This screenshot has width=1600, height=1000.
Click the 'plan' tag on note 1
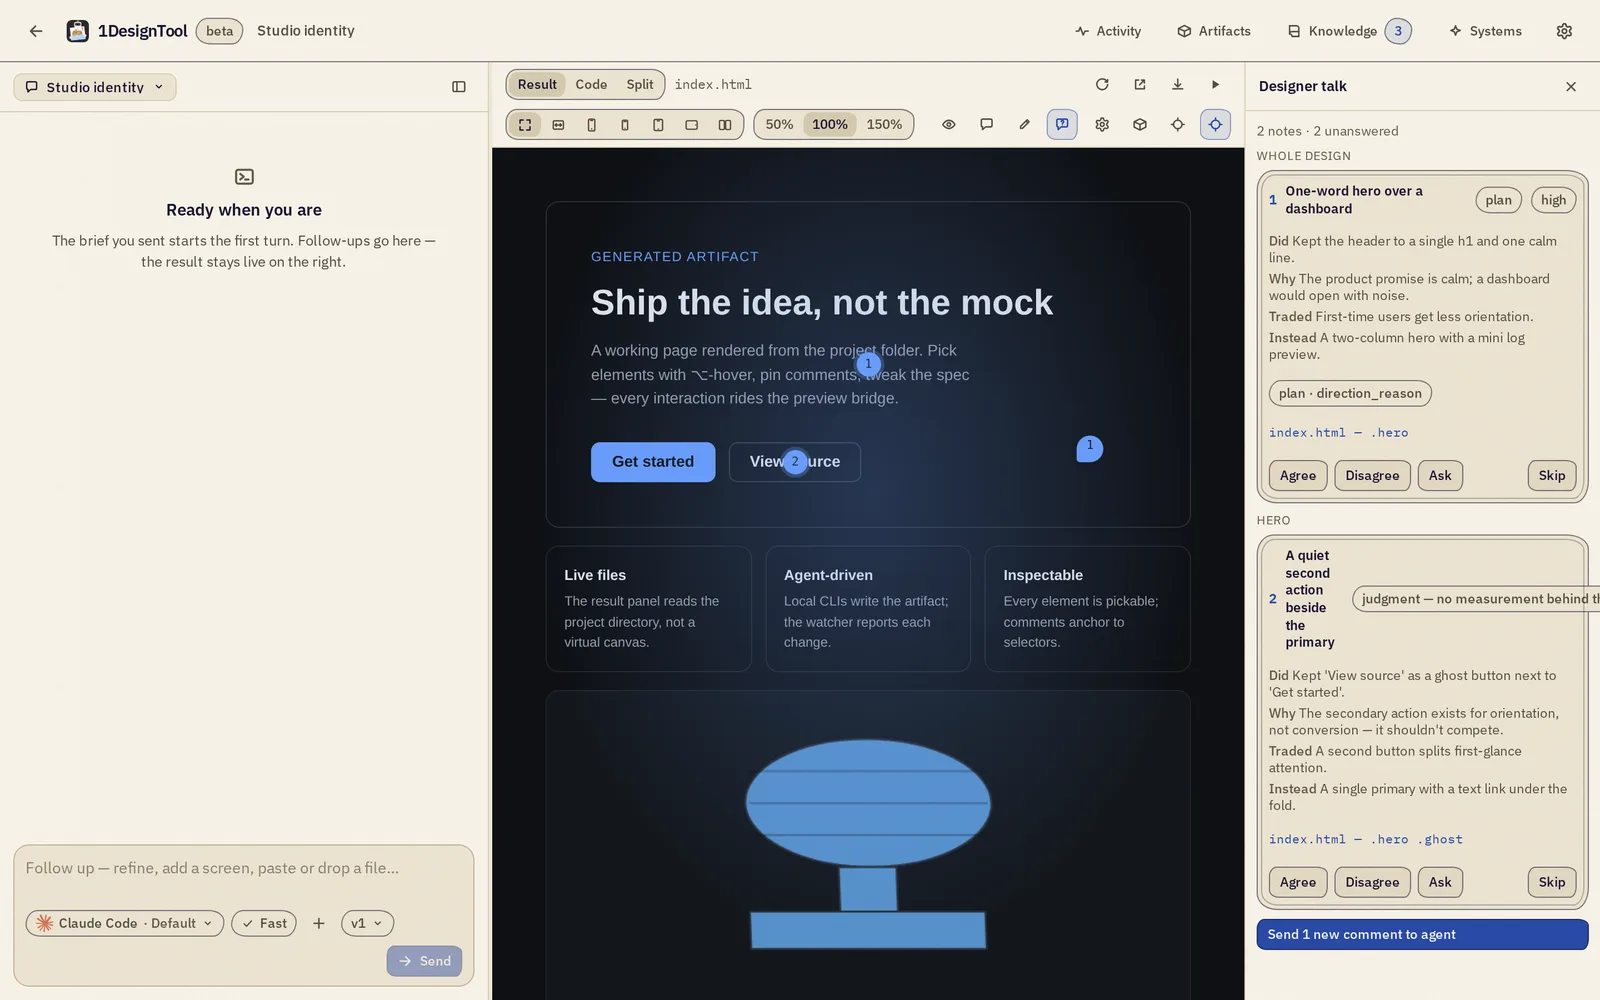coord(1498,200)
